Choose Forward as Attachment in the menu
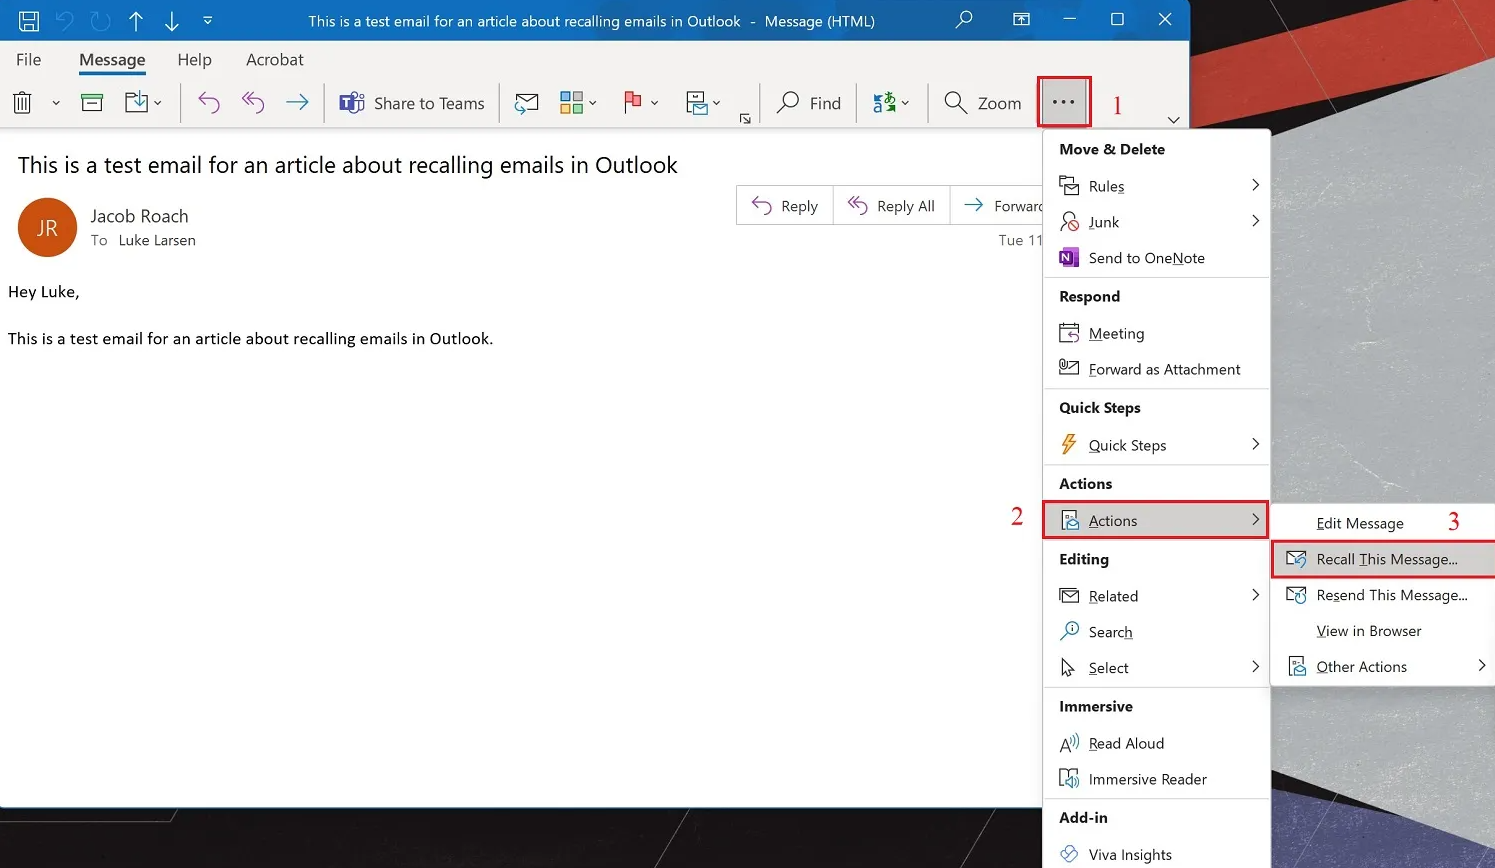 point(1164,369)
